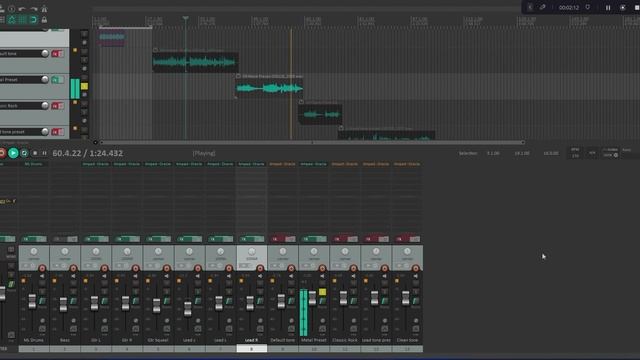Screen dimensions: 640x360
Task: Click the Gtr Squeal volume fader handle
Action: point(156,306)
